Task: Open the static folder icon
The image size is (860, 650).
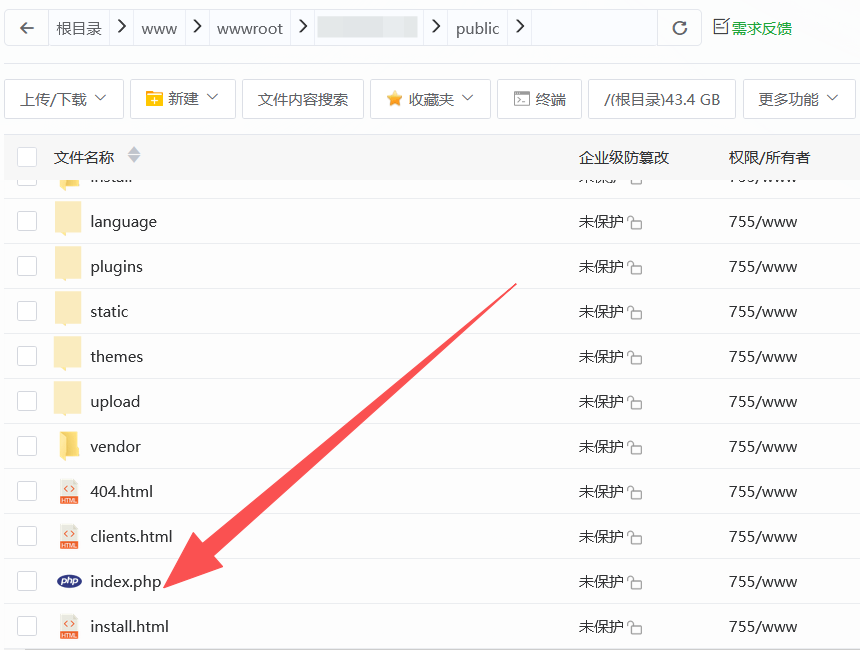Action: tap(68, 309)
